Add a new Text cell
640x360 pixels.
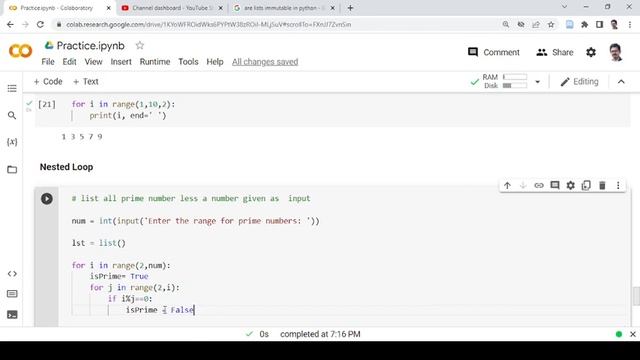[x=86, y=82]
